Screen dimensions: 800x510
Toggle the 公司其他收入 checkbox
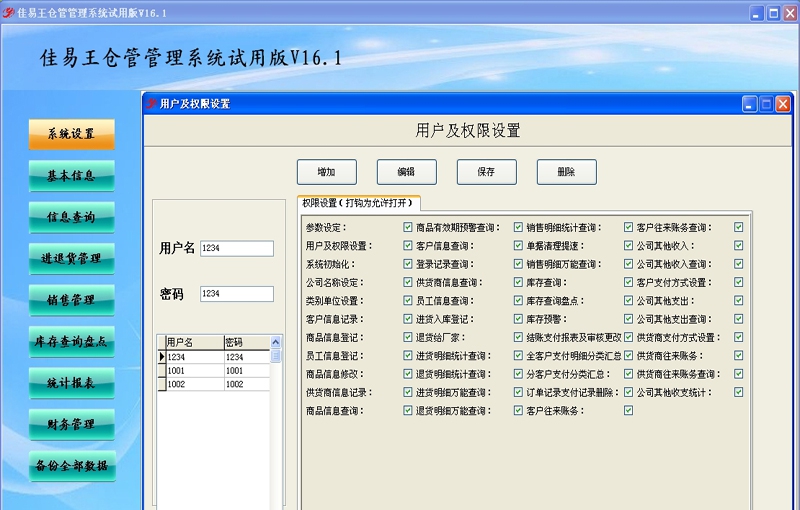tap(738, 245)
